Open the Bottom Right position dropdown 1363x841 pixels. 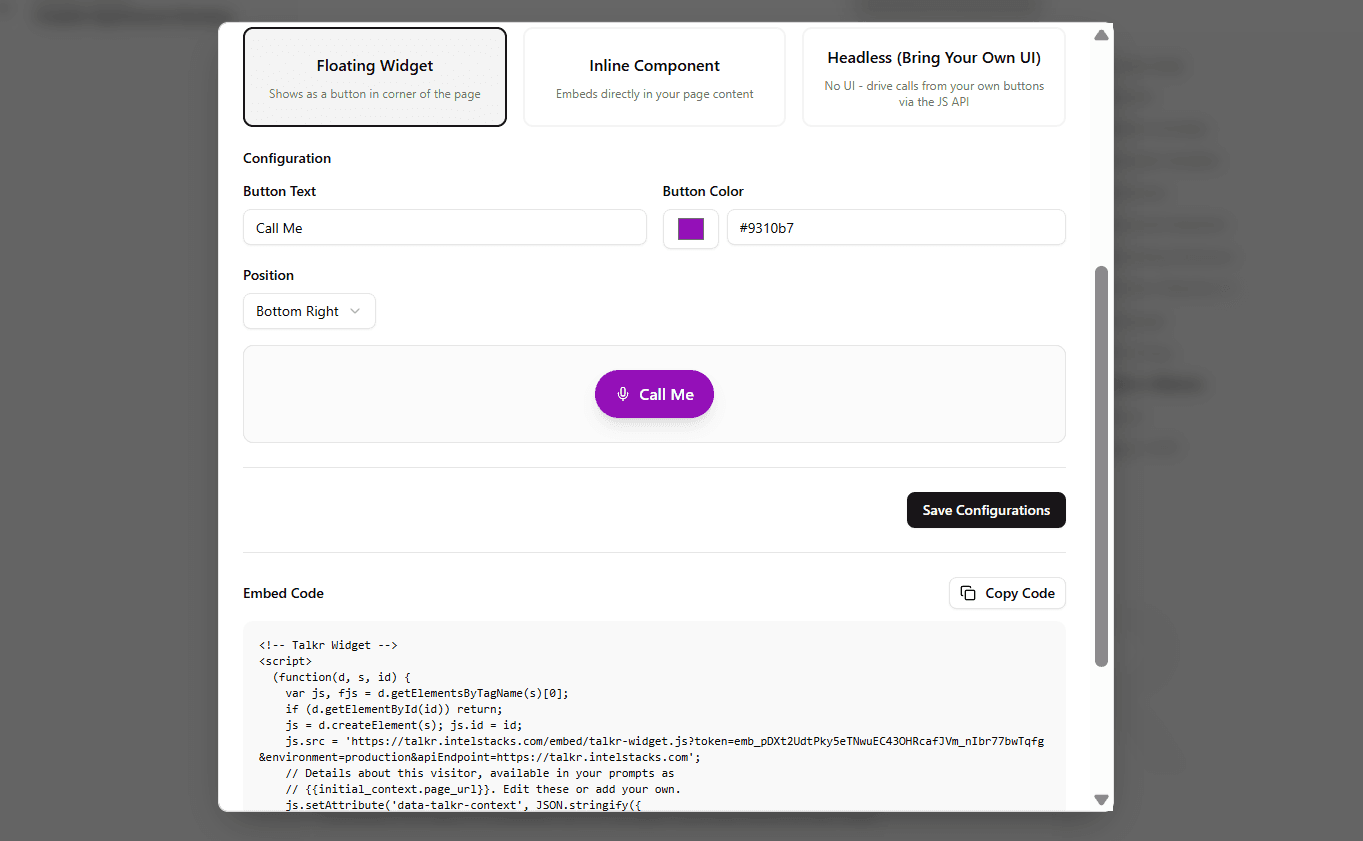tap(309, 311)
